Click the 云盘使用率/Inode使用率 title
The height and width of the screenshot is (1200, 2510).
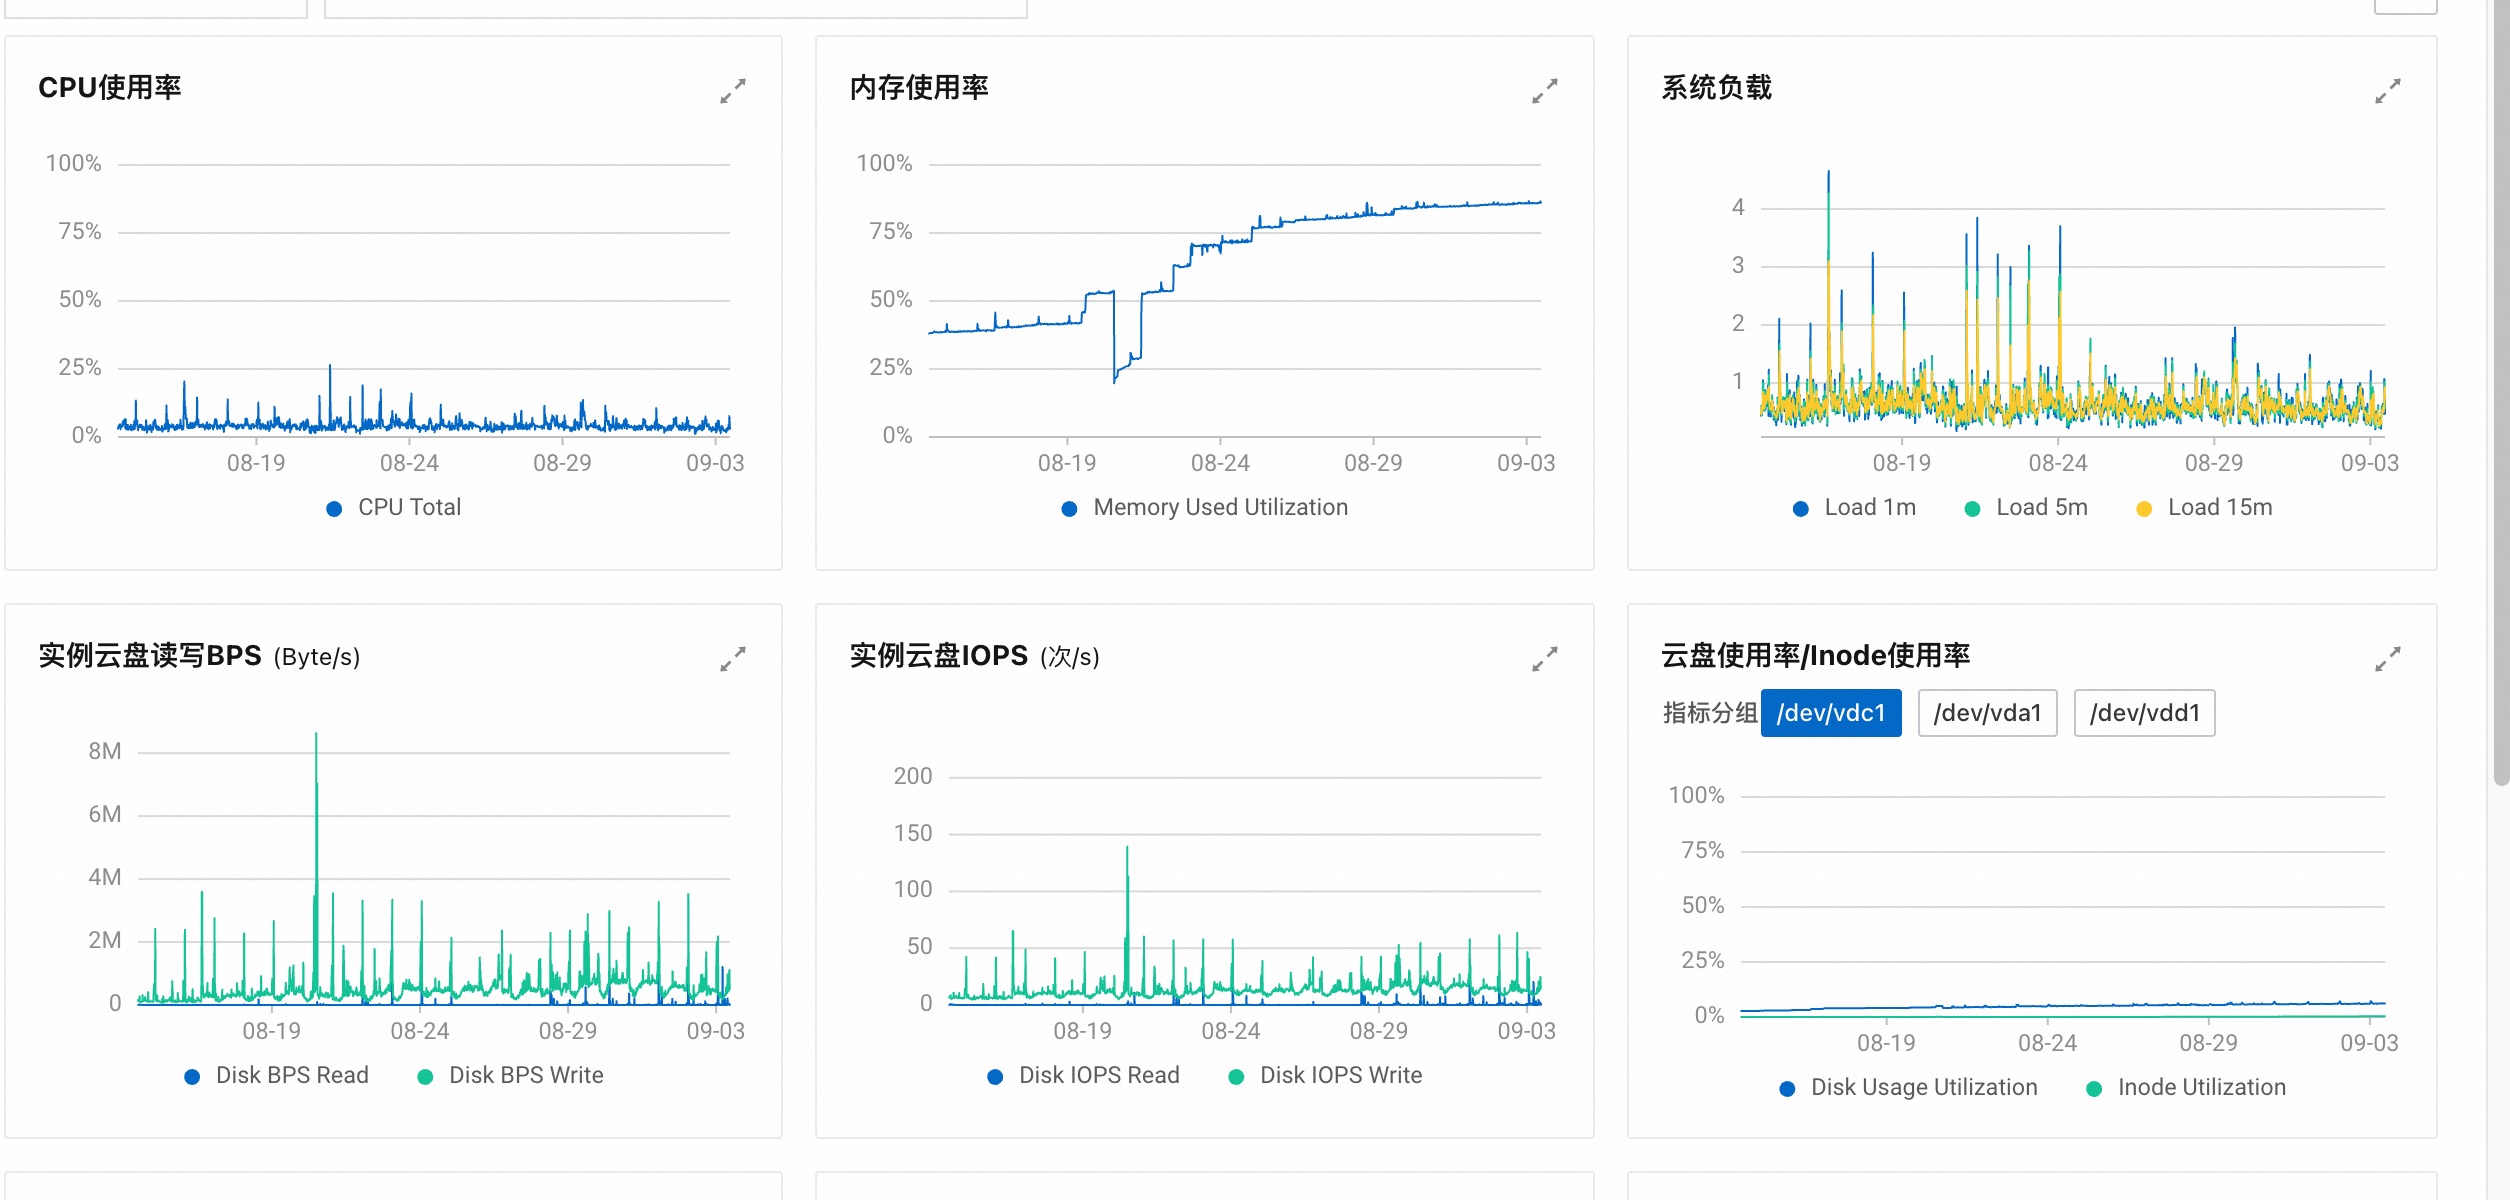click(1815, 656)
